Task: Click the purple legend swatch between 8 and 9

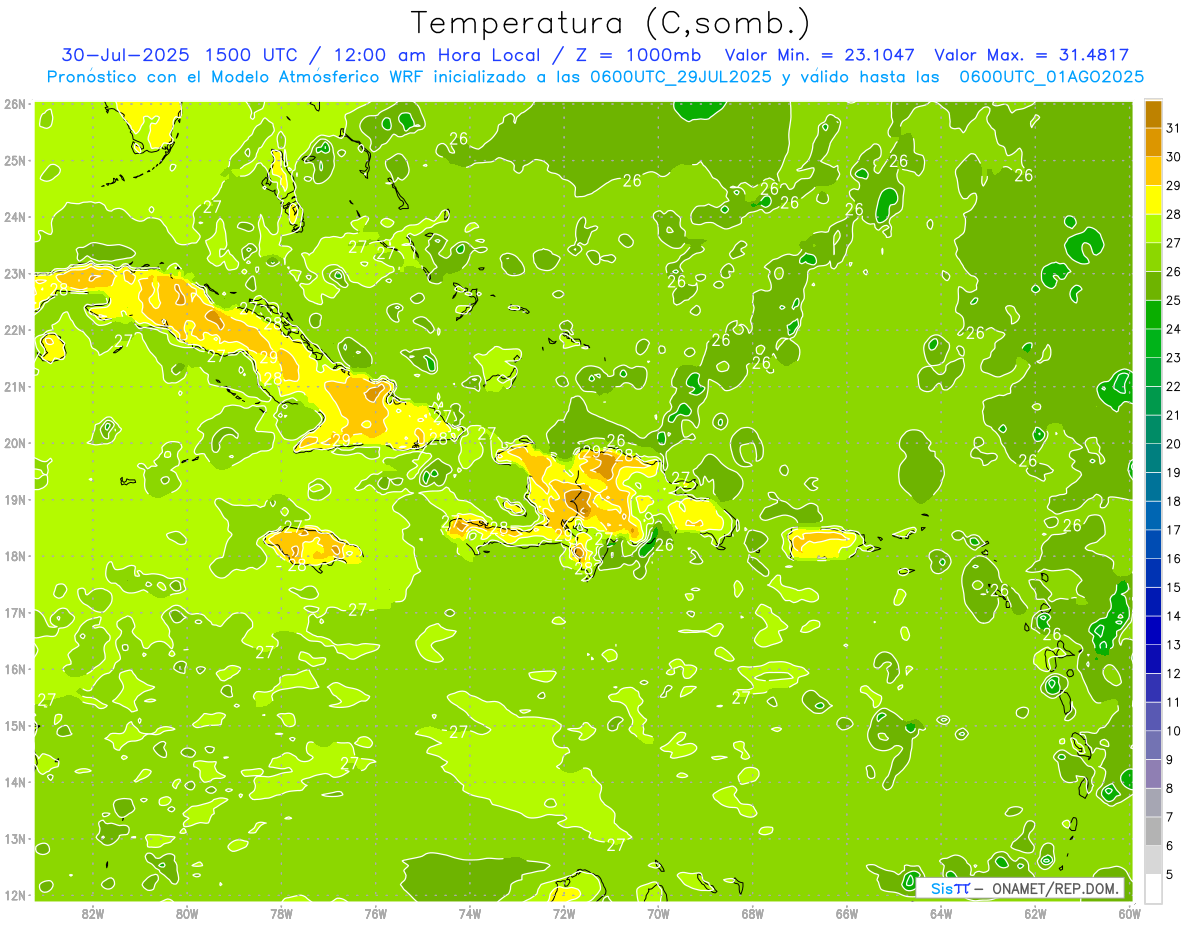Action: click(x=1153, y=774)
